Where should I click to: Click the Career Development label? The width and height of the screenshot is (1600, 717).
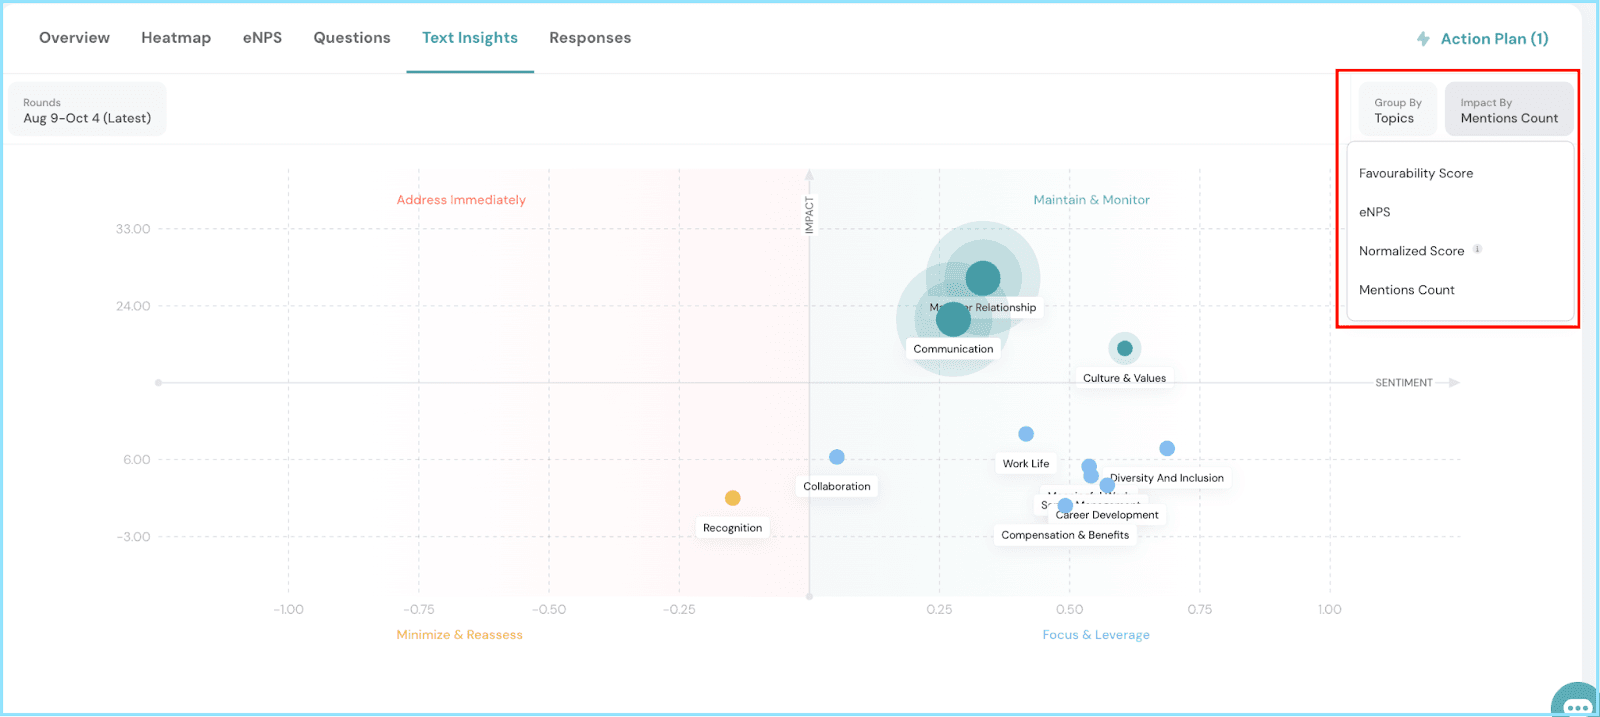click(1107, 515)
